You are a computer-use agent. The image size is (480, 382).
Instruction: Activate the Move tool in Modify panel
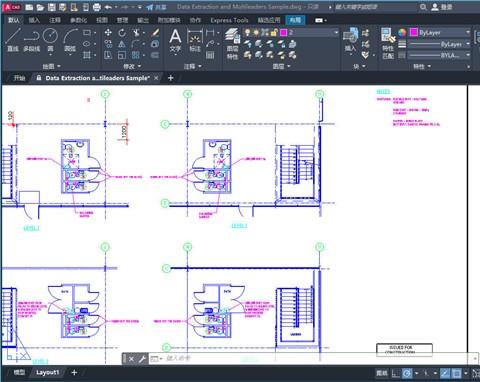tap(108, 32)
